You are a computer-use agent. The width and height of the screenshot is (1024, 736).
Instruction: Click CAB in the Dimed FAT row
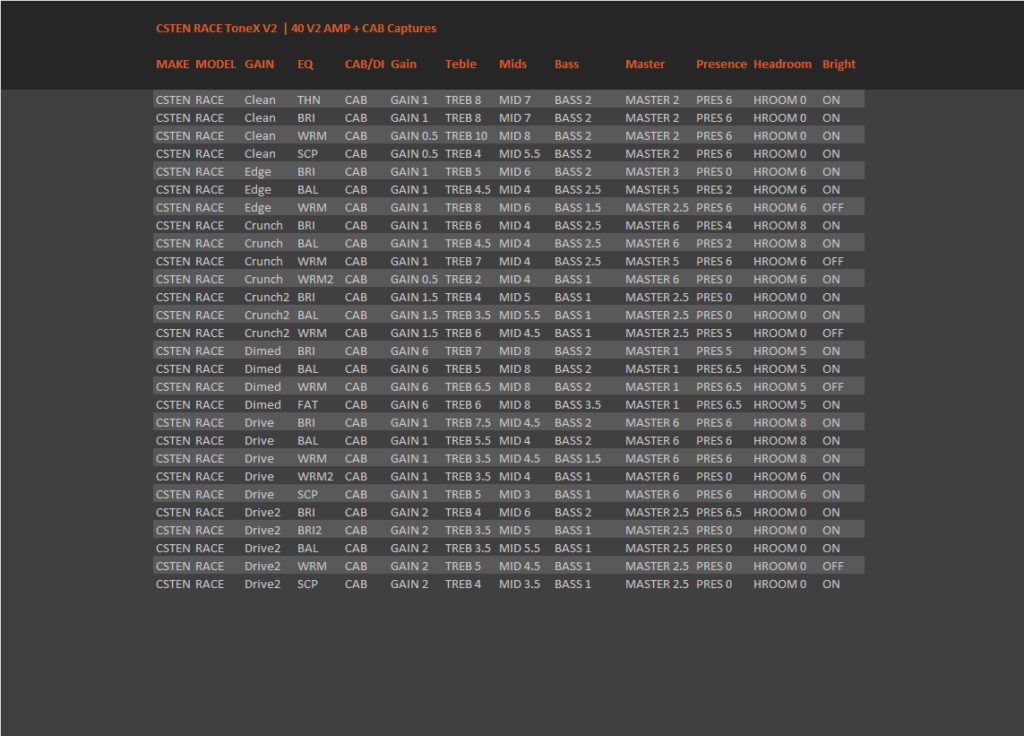tap(356, 405)
